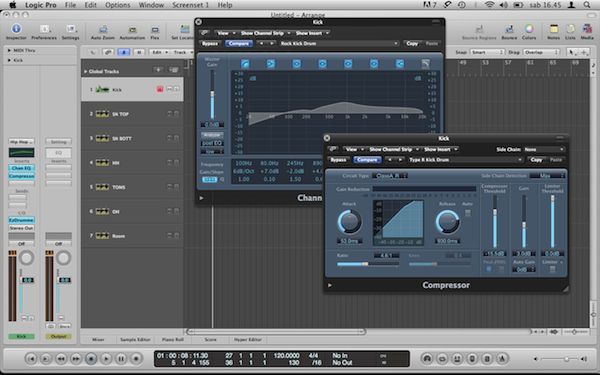This screenshot has width=600, height=375.
Task: Click the master volume slider in transport bar
Action: pos(559,359)
